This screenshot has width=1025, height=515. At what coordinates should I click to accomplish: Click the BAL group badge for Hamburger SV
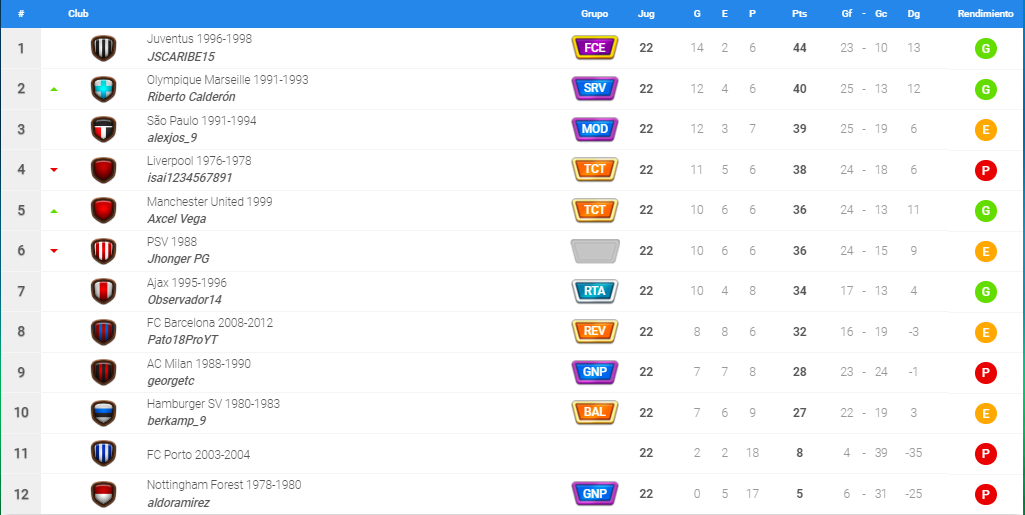[x=595, y=412]
